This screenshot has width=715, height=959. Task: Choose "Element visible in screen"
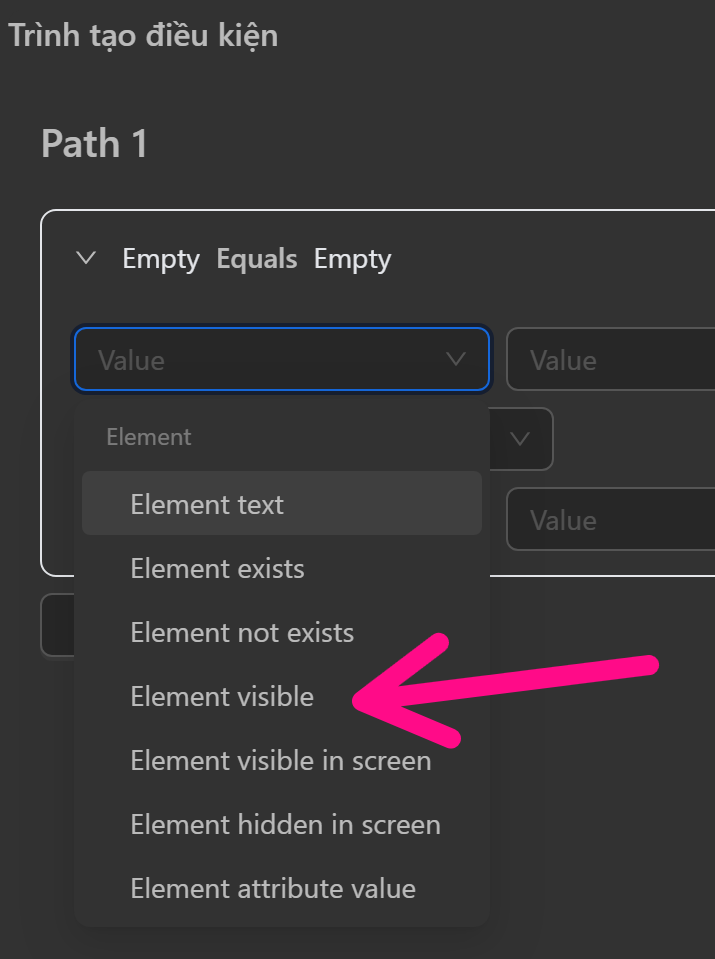coord(280,761)
